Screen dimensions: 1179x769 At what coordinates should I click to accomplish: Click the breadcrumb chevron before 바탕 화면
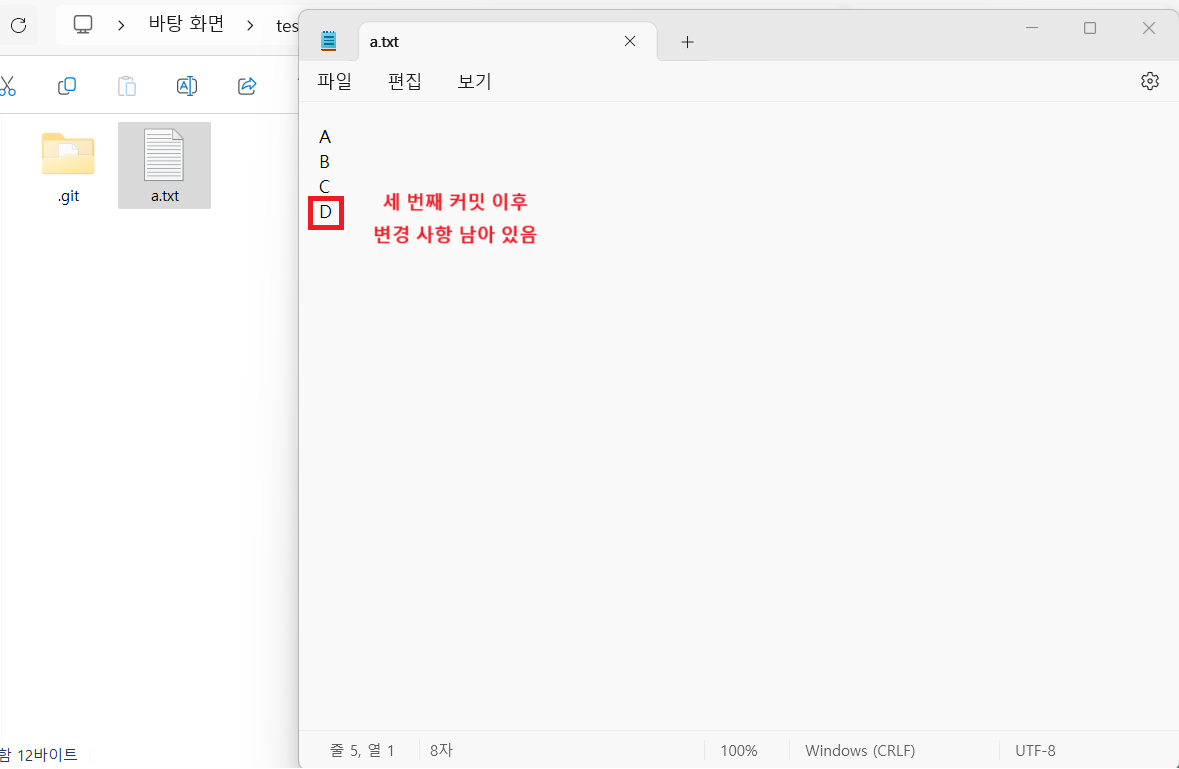click(x=120, y=25)
